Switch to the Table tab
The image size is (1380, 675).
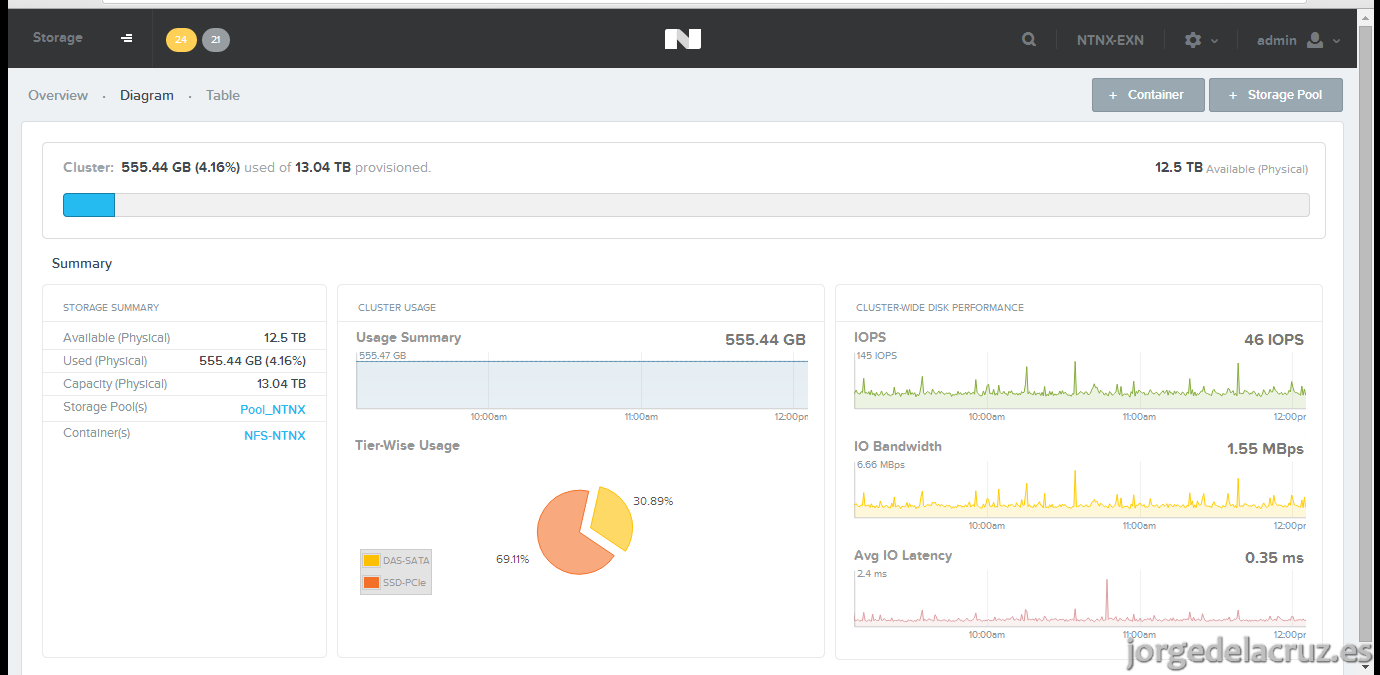[223, 95]
